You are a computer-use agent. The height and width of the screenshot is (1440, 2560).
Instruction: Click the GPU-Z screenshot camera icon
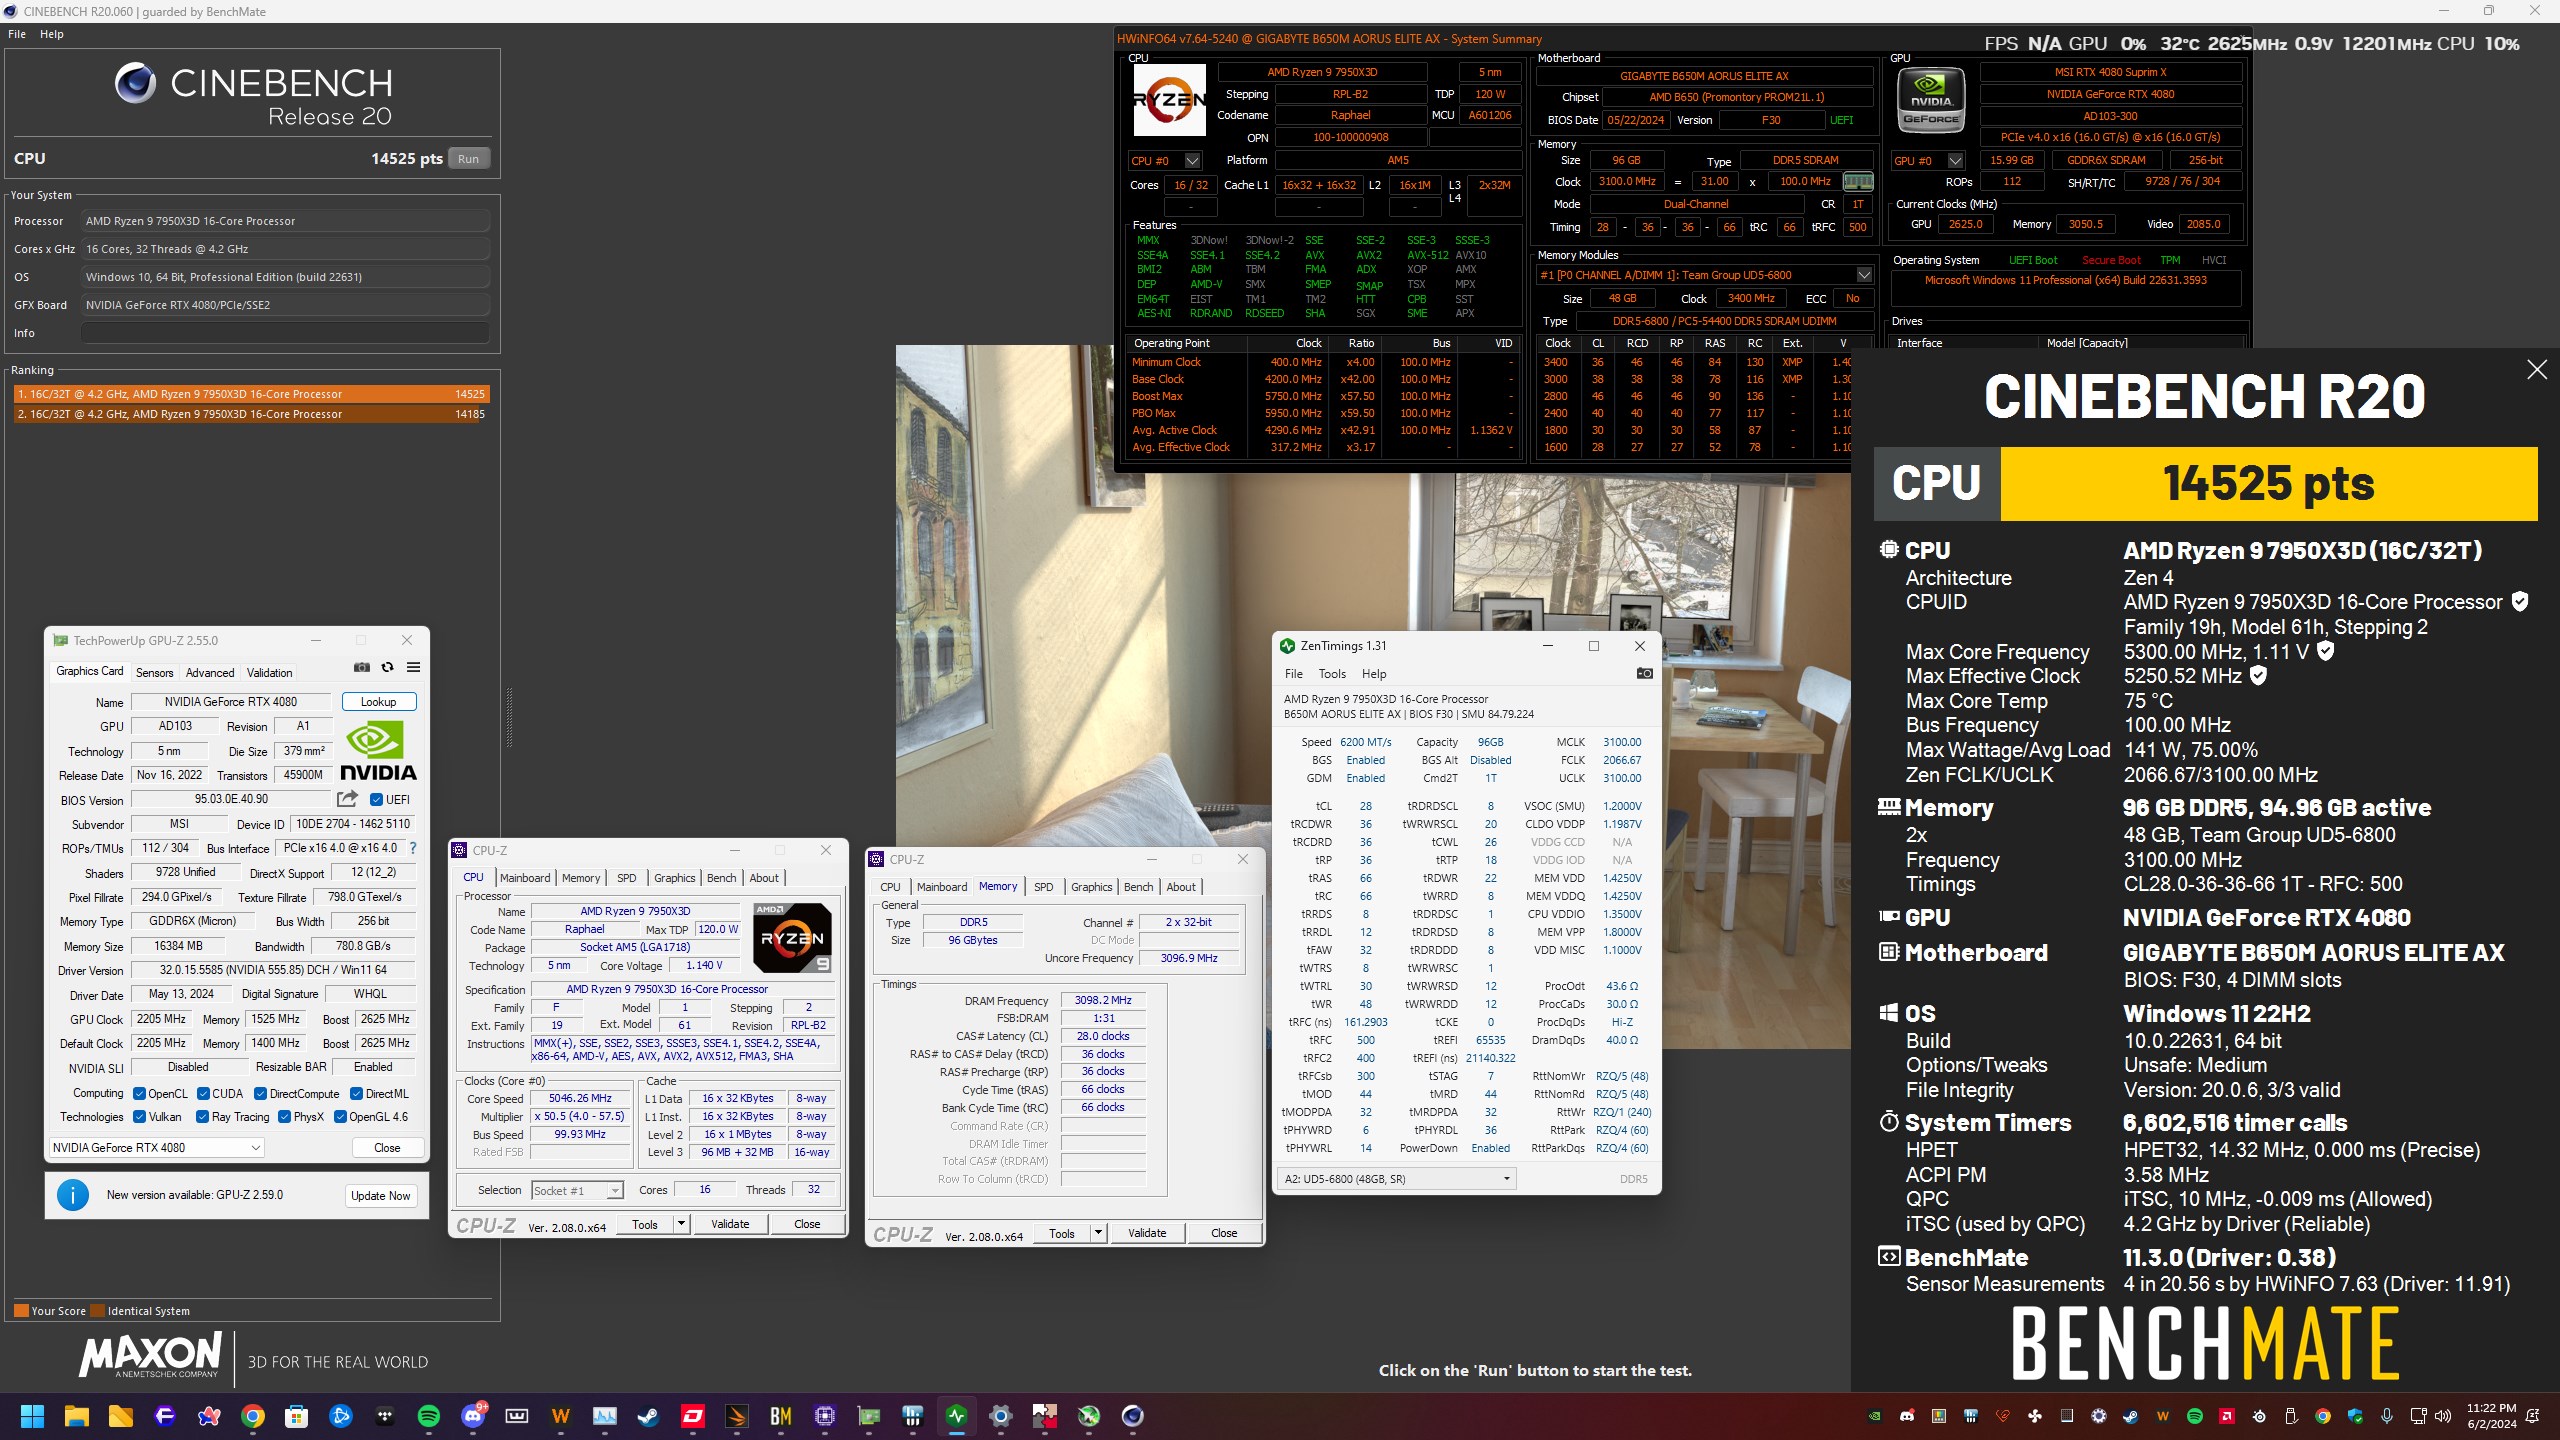point(362,668)
